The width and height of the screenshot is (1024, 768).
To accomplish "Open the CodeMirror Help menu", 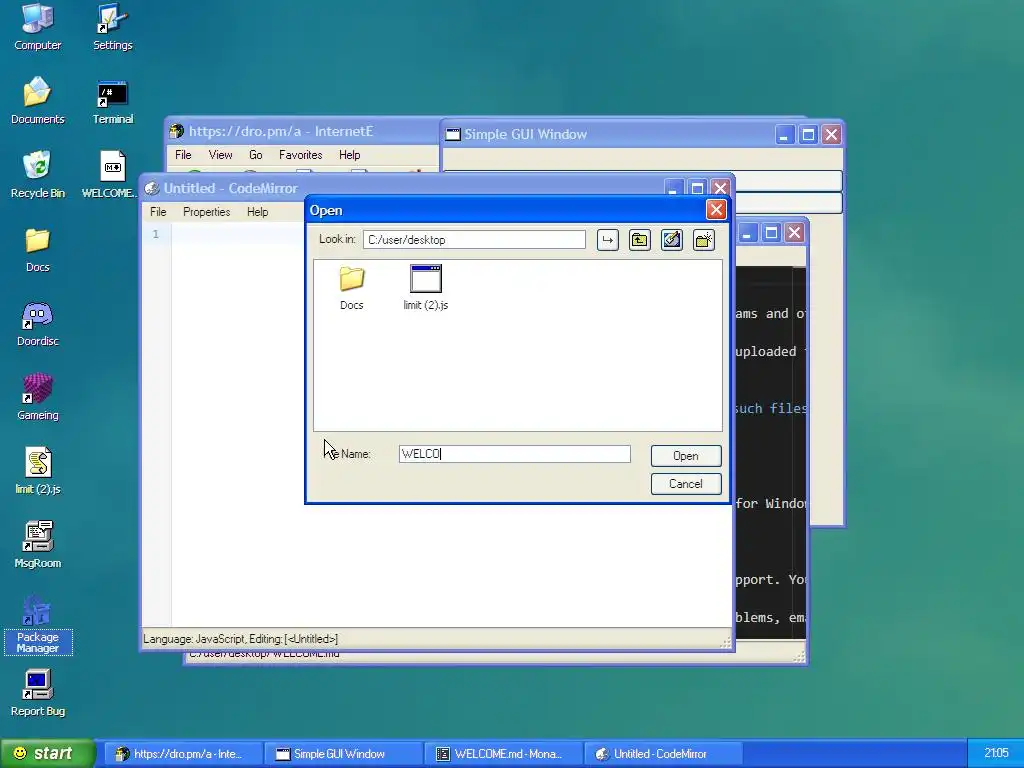I will coord(257,212).
